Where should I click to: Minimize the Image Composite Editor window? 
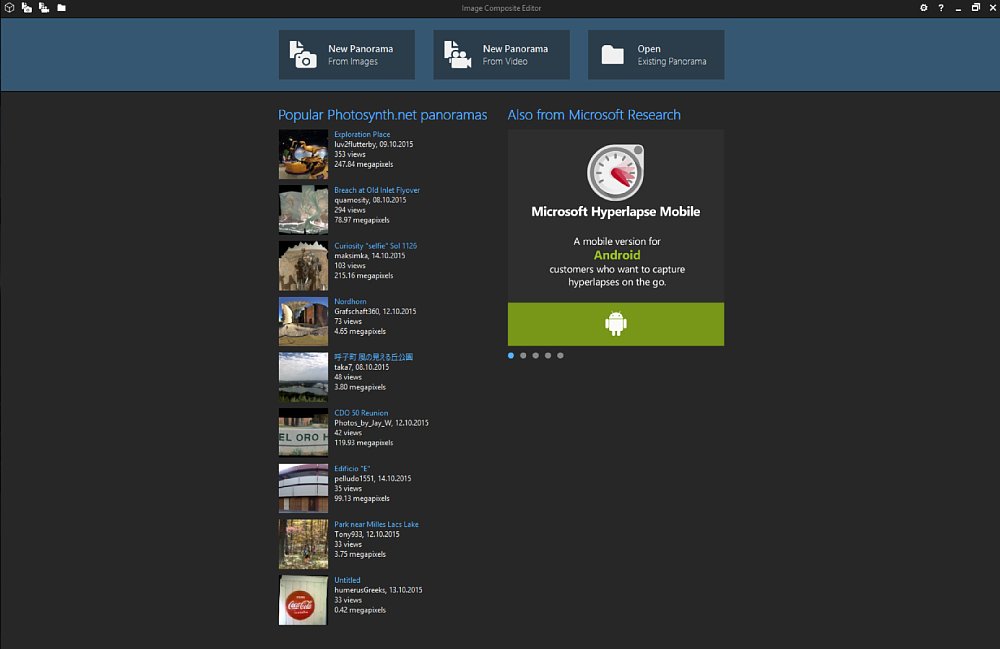pyautogui.click(x=958, y=8)
